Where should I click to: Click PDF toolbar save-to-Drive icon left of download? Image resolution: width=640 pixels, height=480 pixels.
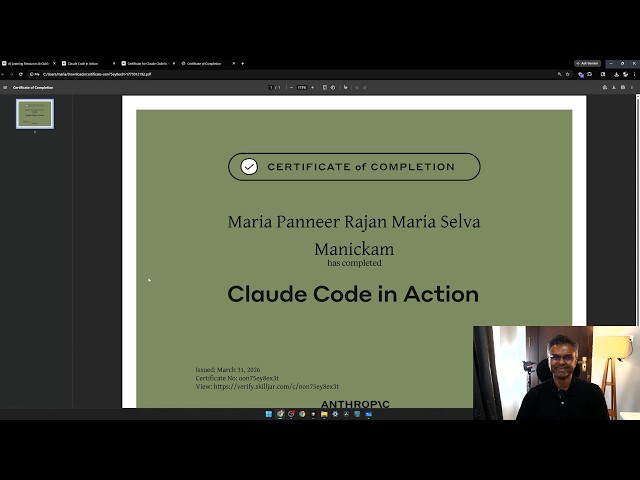[605, 87]
